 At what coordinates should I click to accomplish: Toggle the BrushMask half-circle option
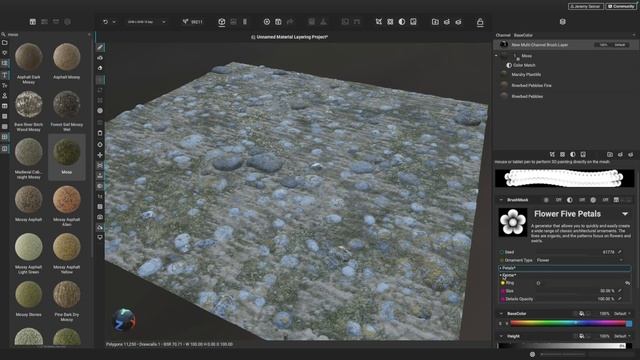(569, 200)
